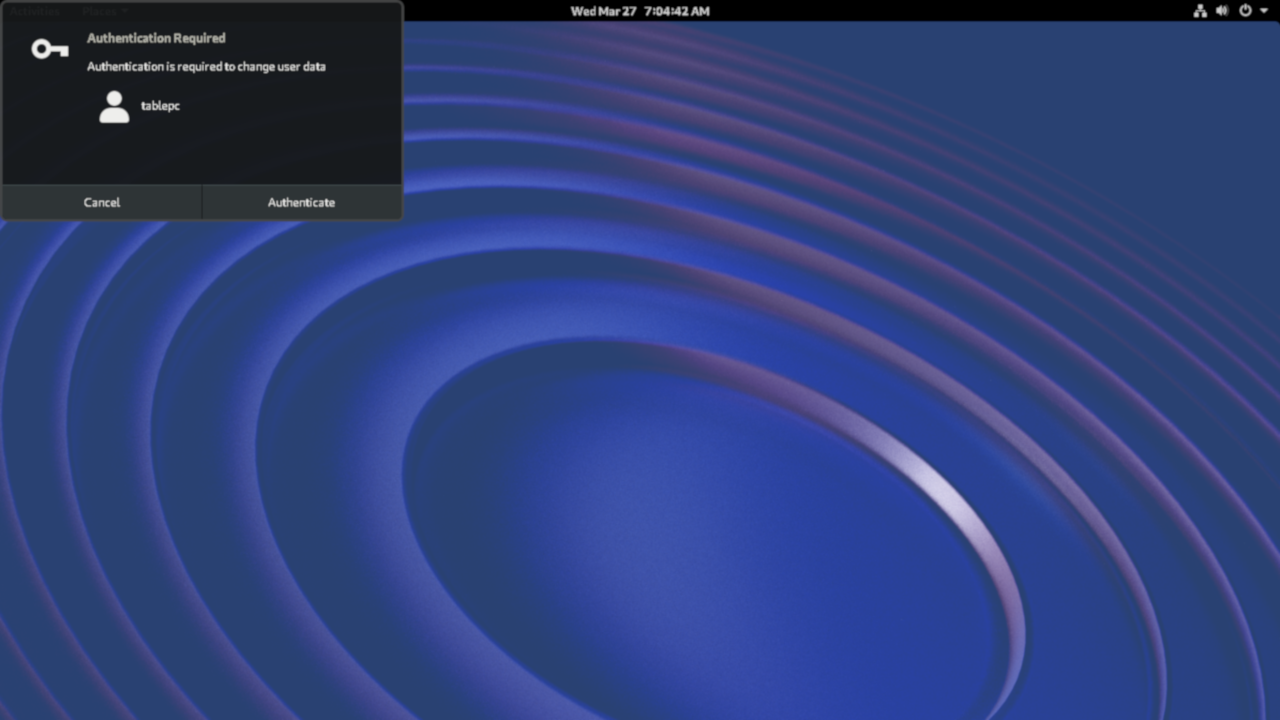Image resolution: width=1280 pixels, height=720 pixels.
Task: Open the wired network status icon
Action: tap(1200, 11)
